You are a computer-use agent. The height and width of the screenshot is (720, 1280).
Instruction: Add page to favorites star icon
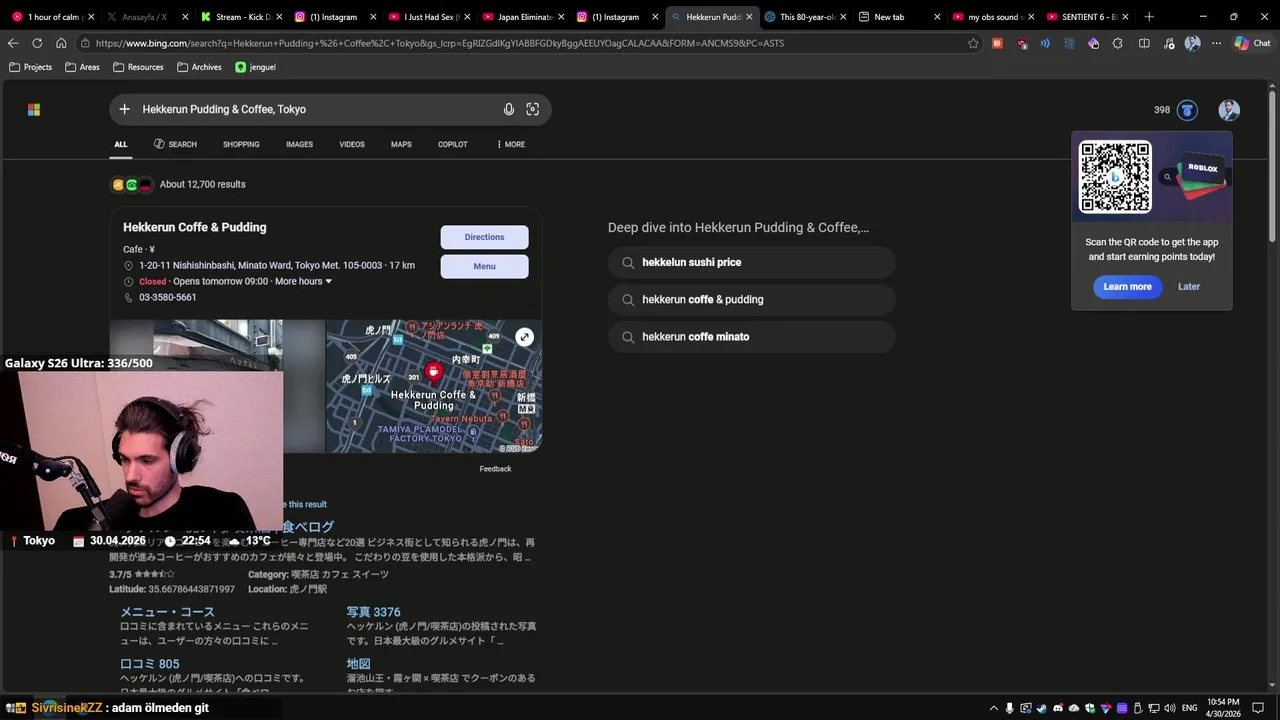point(973,43)
